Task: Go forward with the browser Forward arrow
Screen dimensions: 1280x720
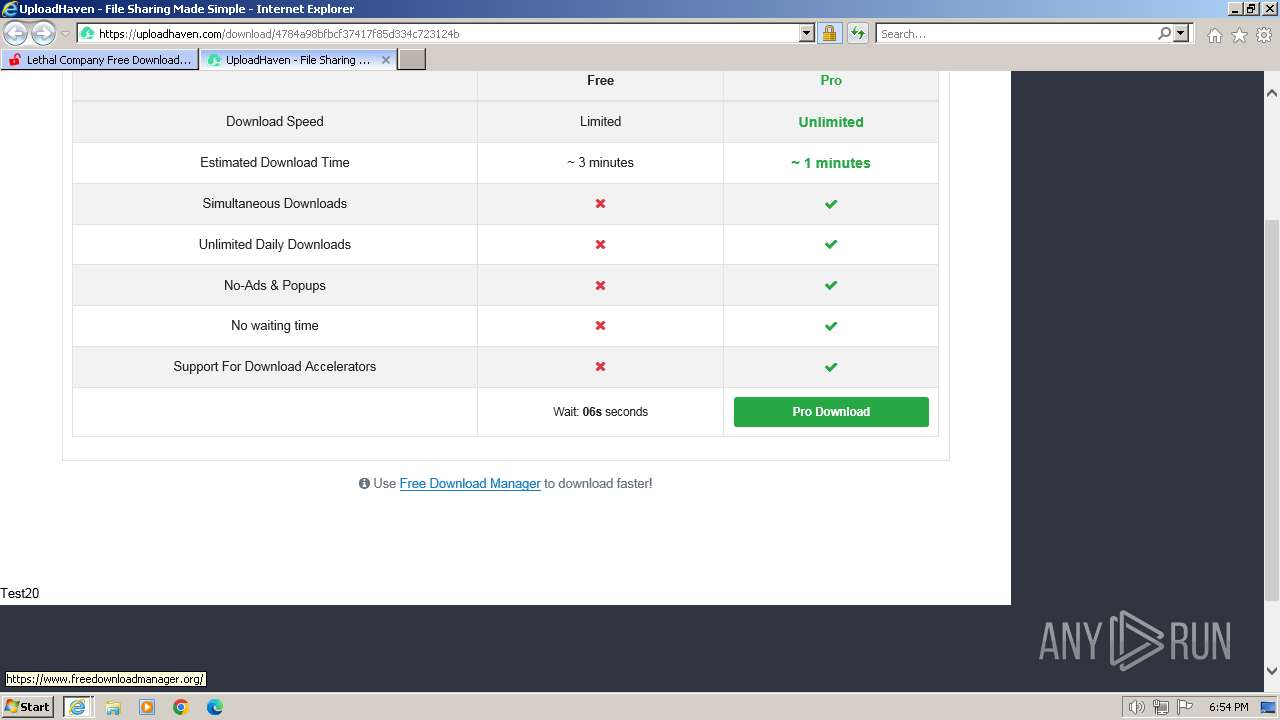Action: click(43, 34)
